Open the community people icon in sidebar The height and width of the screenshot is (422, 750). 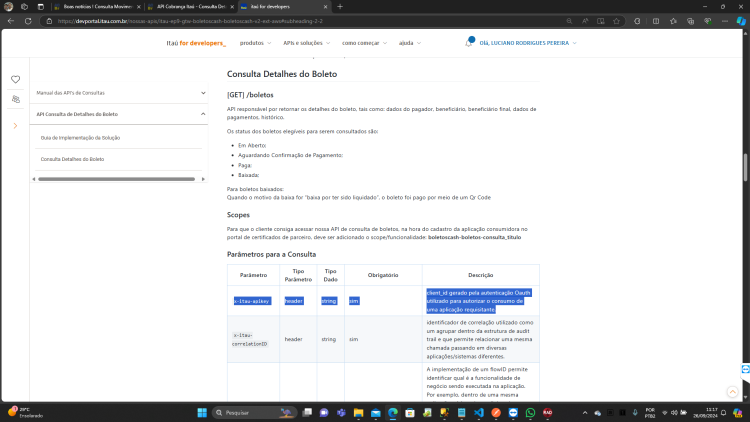click(x=16, y=99)
